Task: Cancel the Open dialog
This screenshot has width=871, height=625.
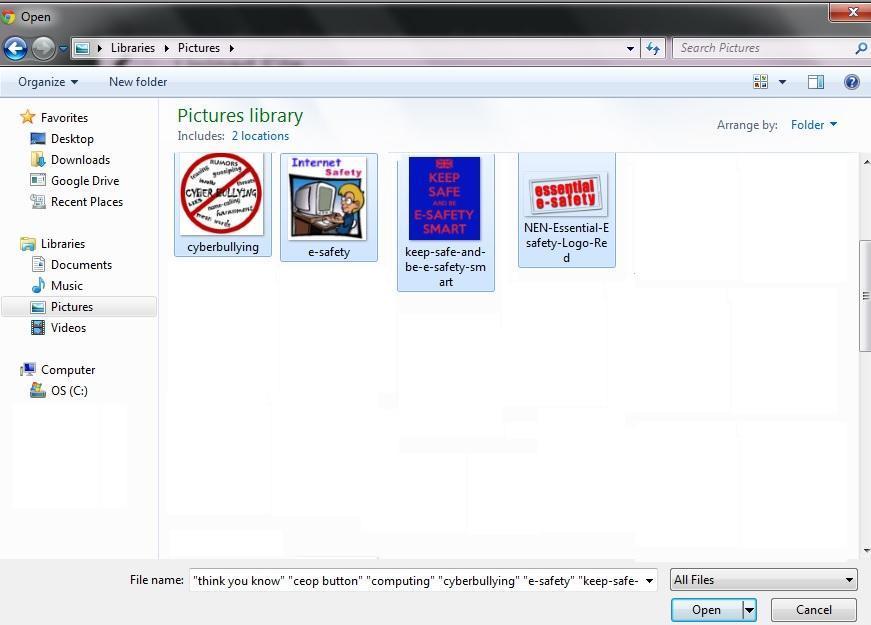Action: (x=814, y=610)
